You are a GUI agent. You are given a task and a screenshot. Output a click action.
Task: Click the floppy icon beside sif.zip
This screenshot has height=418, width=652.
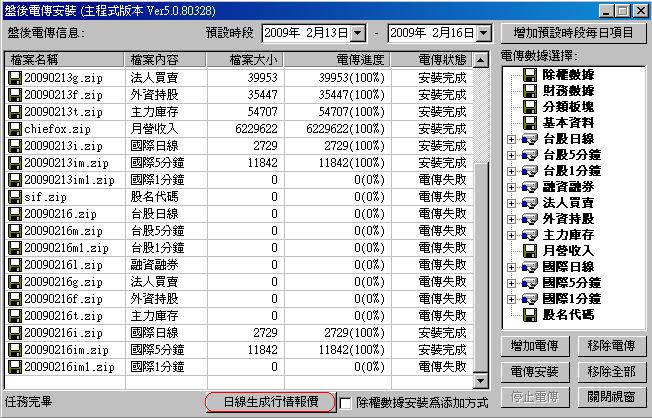(x=15, y=197)
